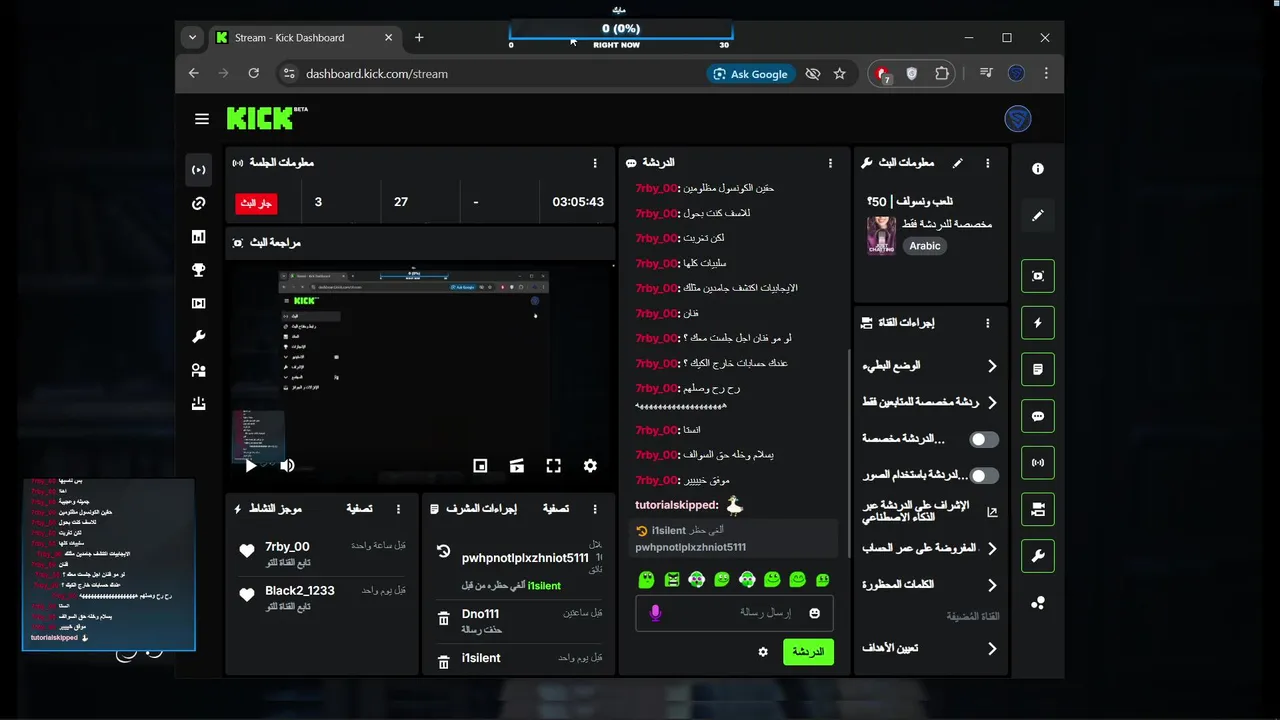Toggle the session info broadcast widget in the right bar

[x=1038, y=463]
